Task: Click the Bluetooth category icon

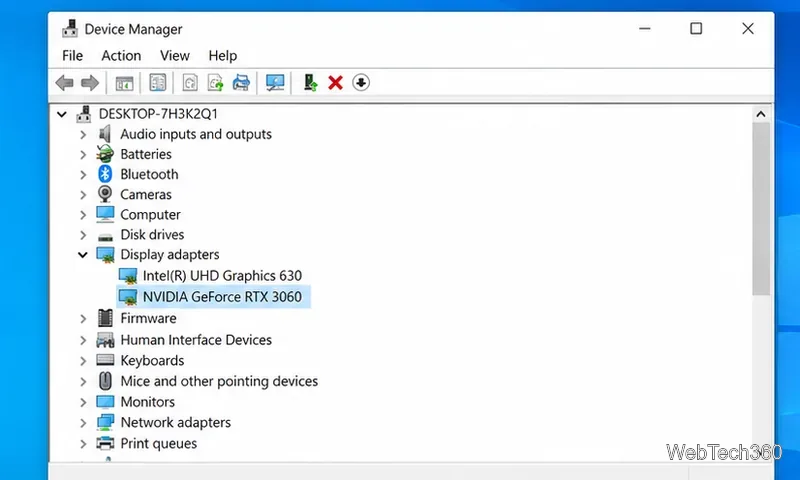Action: [x=105, y=174]
